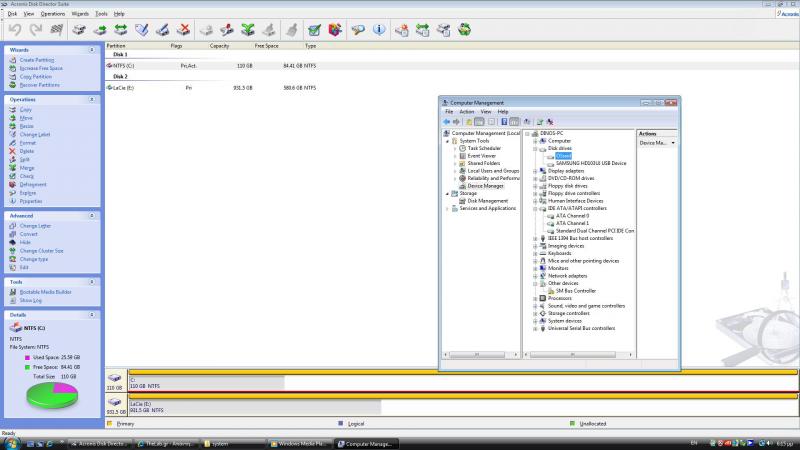The width and height of the screenshot is (800, 450).
Task: Click Back arrow in Computer Management toolbar
Action: (446, 122)
